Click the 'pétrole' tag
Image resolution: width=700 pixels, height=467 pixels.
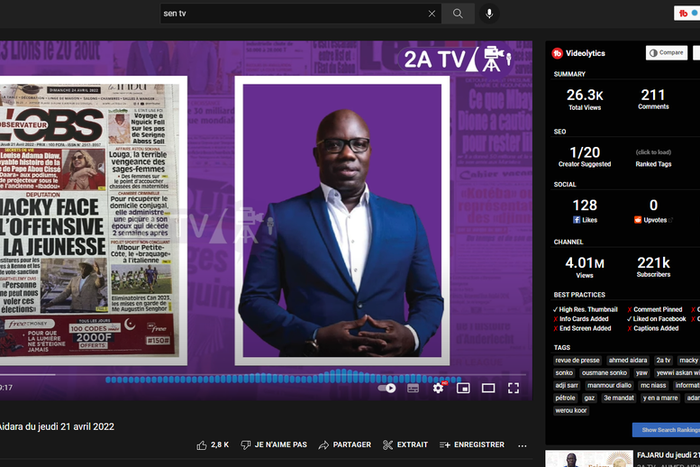565,398
